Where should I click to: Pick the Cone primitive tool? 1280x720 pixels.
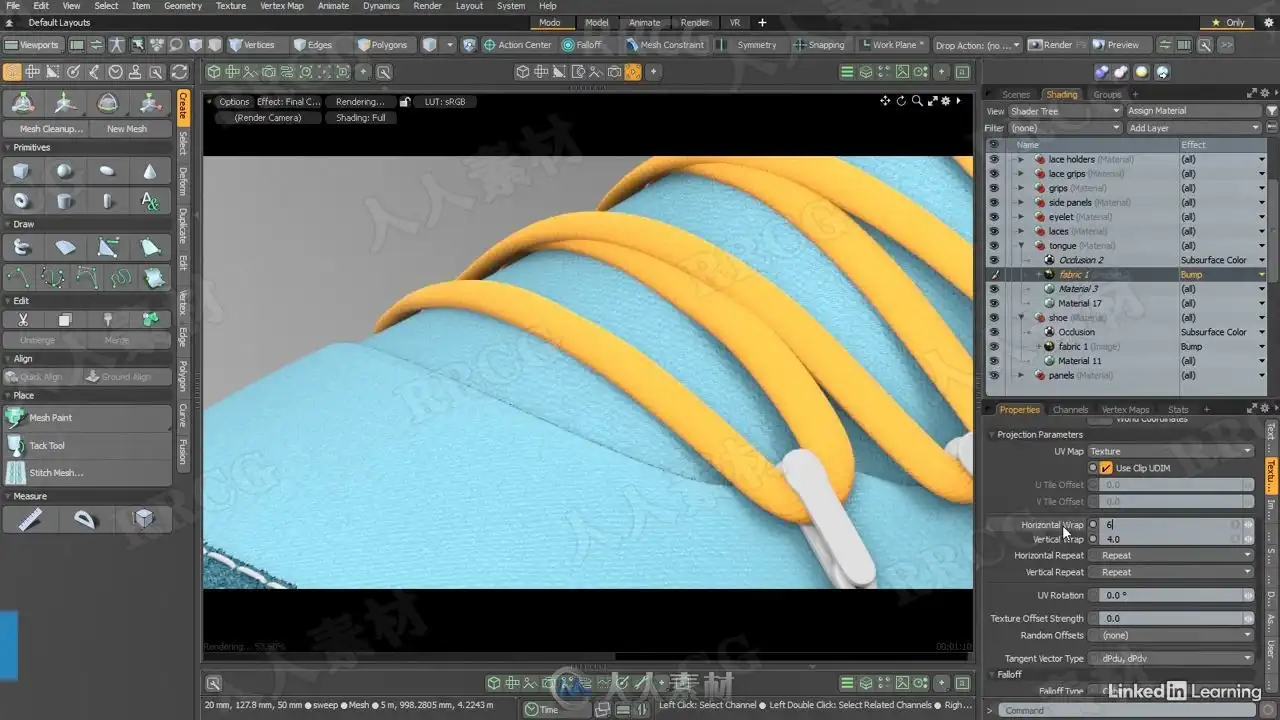pos(150,172)
